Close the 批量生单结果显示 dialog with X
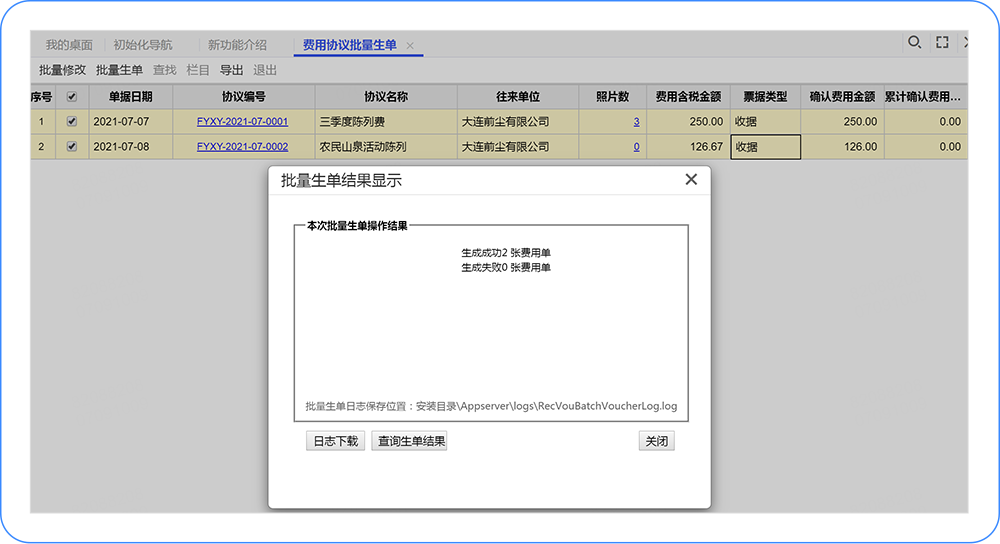The image size is (1000, 544). [x=690, y=180]
